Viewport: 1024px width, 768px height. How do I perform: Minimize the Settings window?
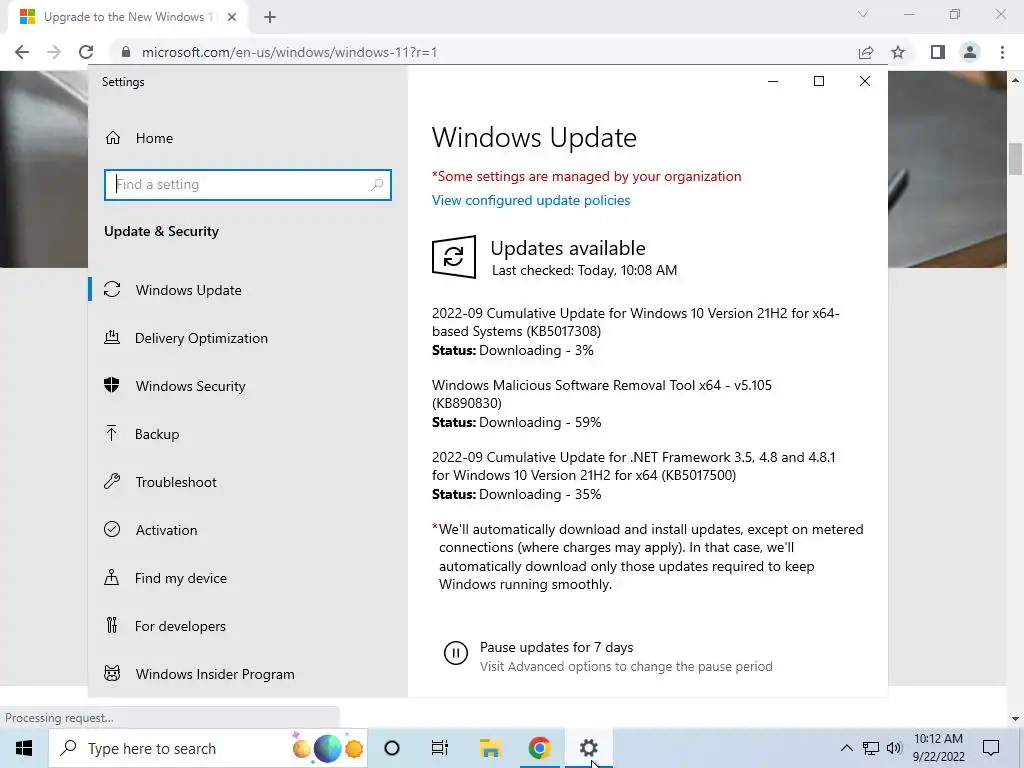pyautogui.click(x=773, y=81)
